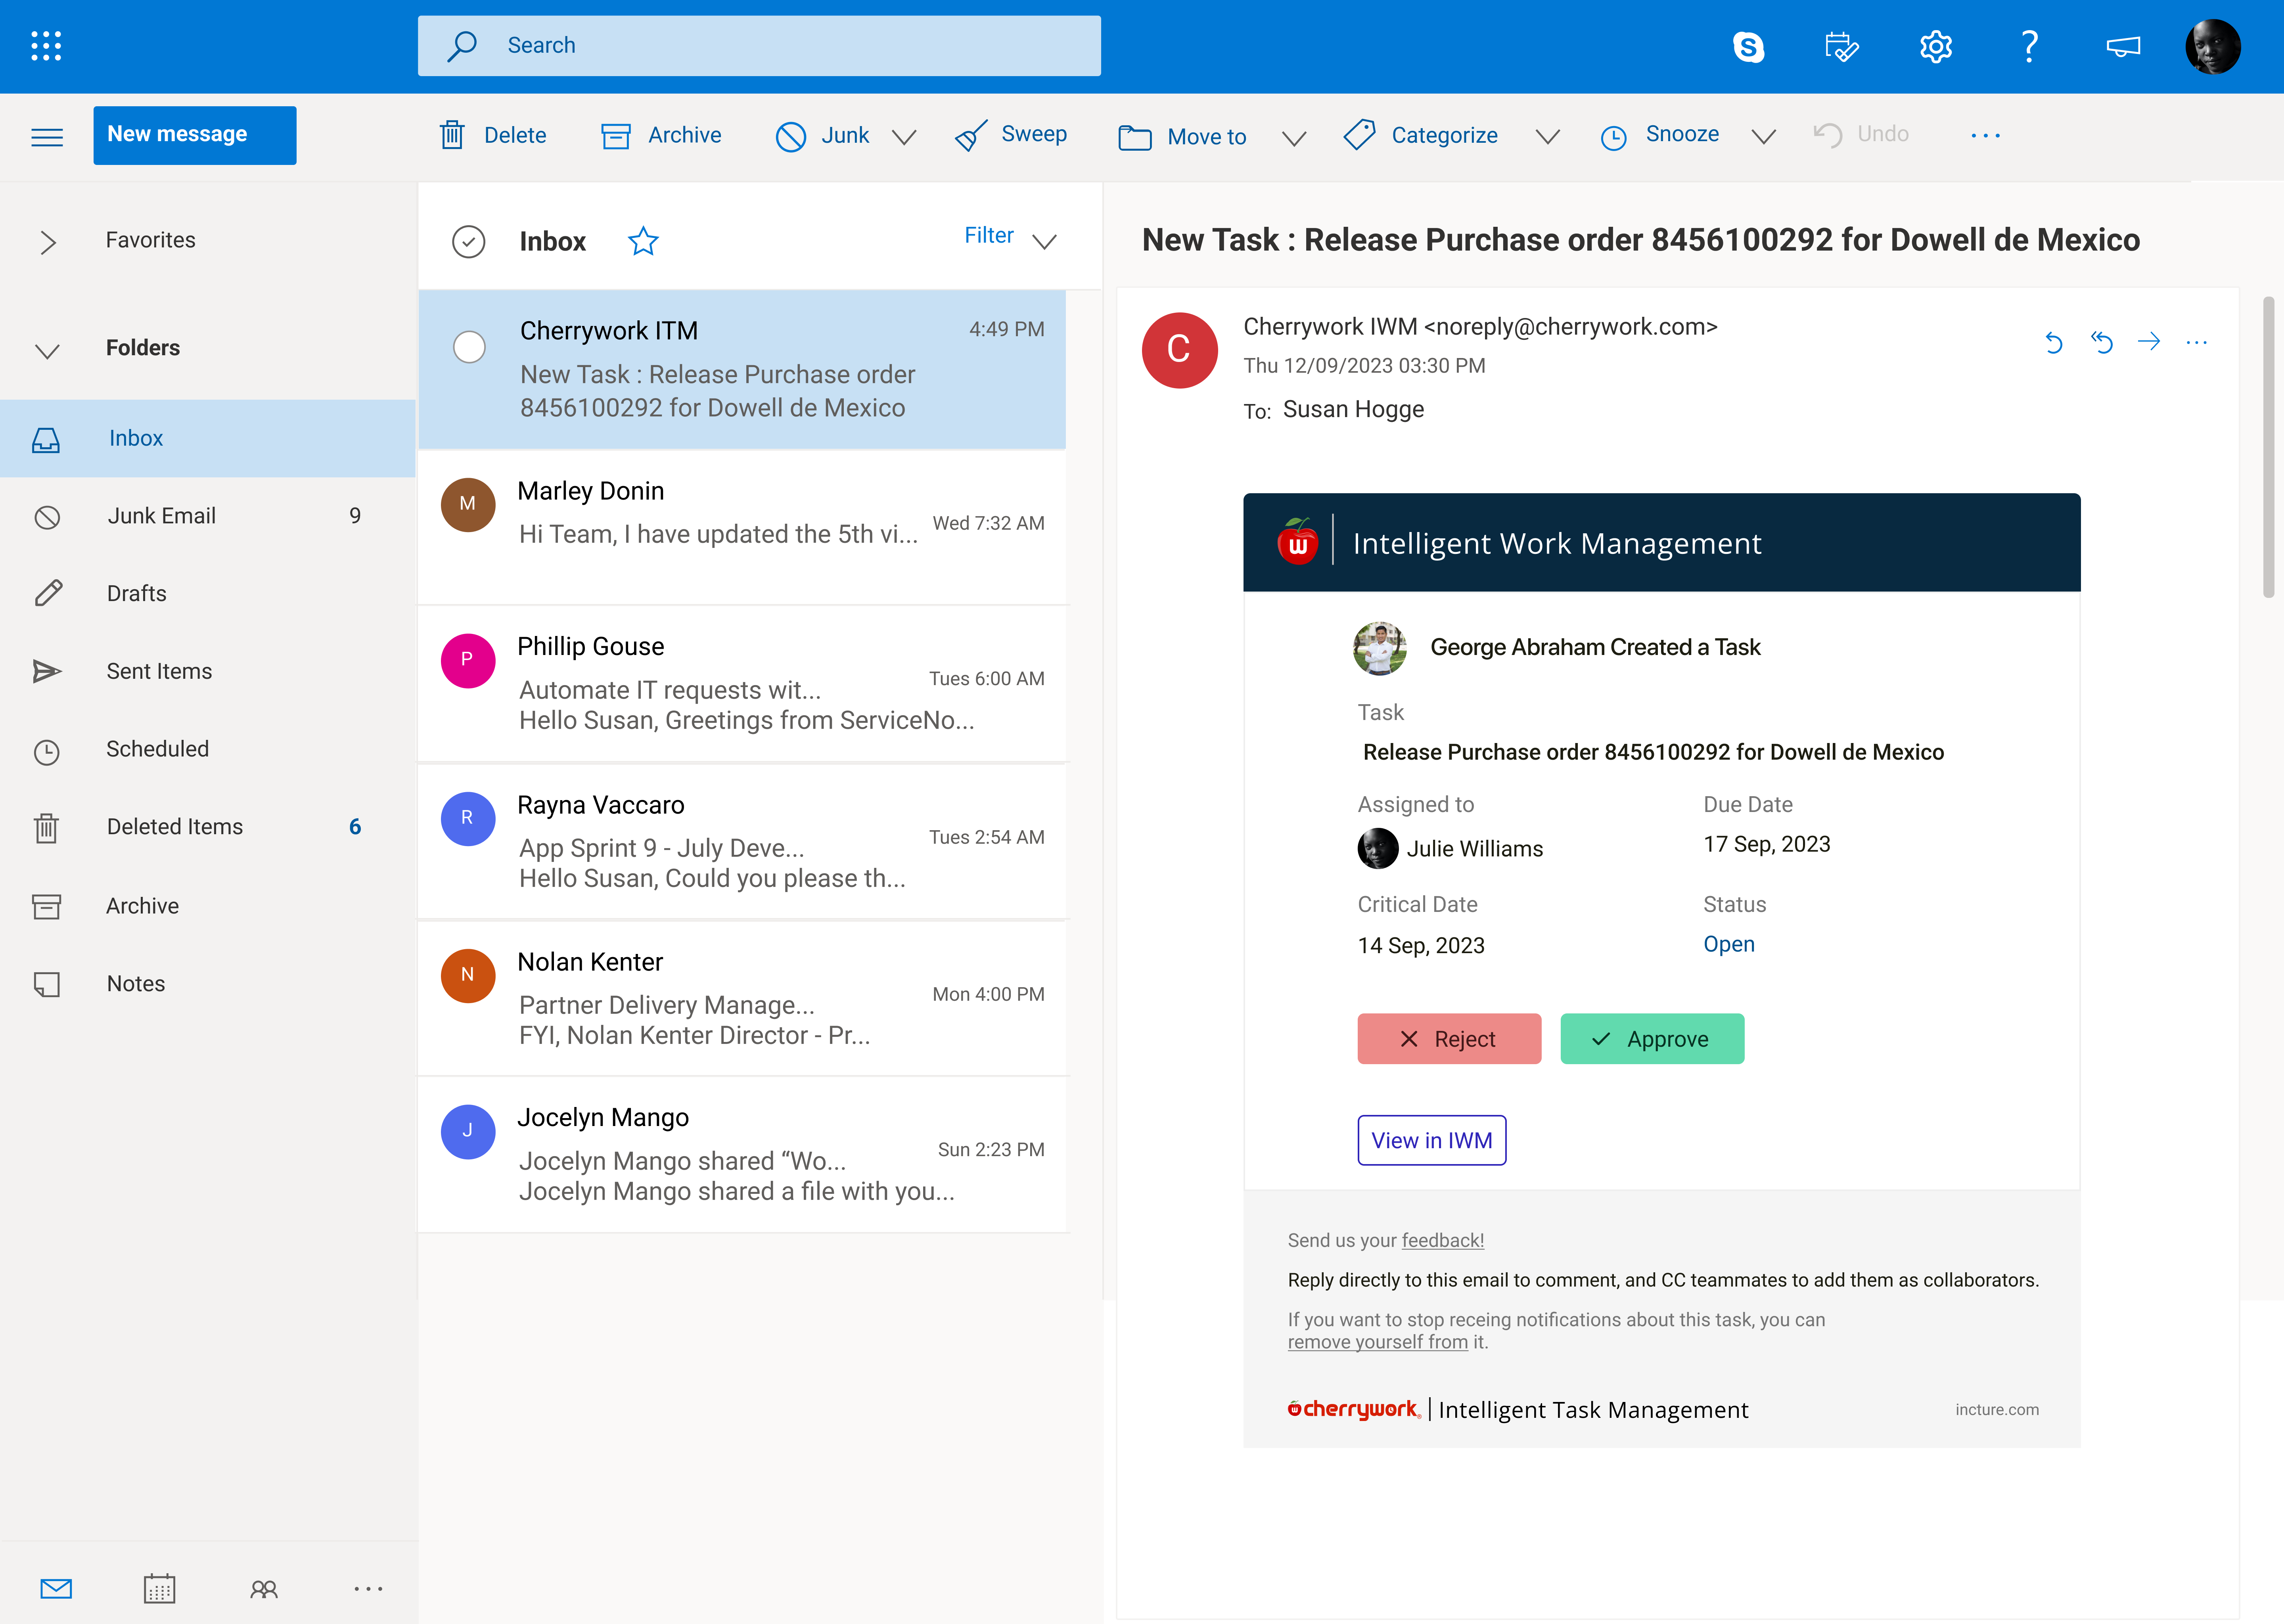Expand the Favorites section
Viewport: 2284px width, 1624px height.
[47, 242]
